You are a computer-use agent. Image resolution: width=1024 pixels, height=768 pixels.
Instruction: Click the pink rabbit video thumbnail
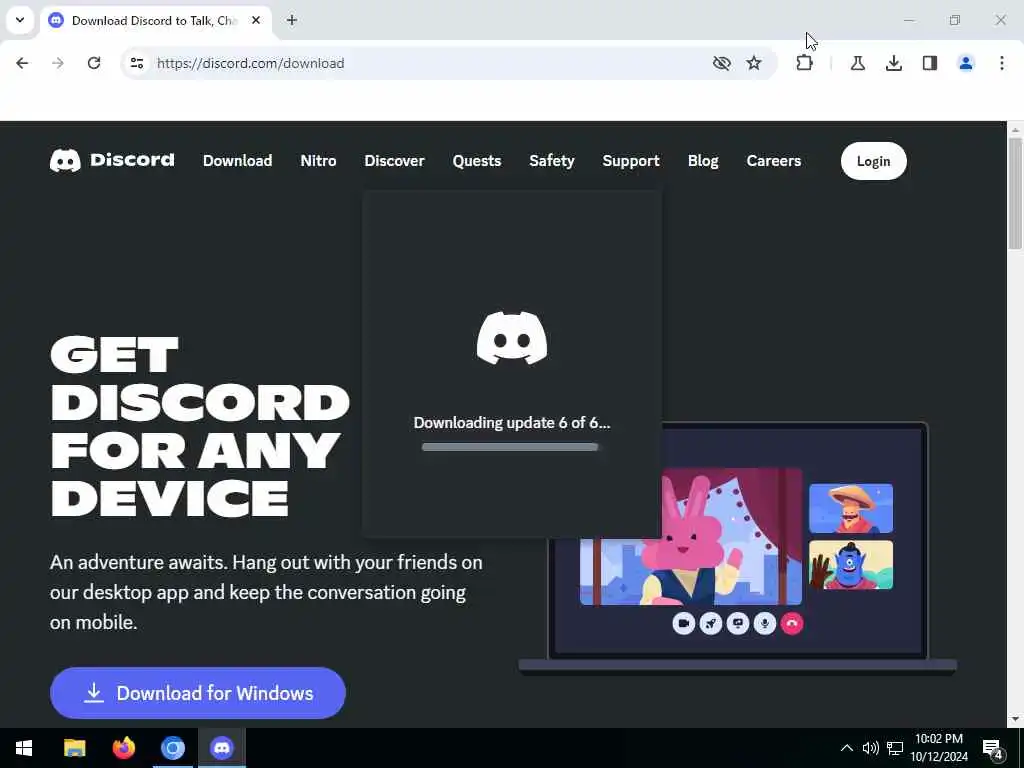pyautogui.click(x=691, y=537)
